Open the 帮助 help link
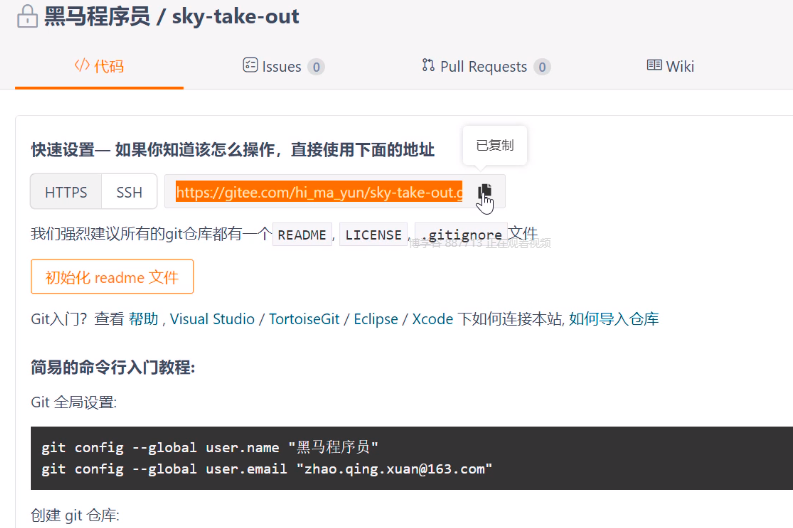This screenshot has height=528, width=793. tap(144, 319)
